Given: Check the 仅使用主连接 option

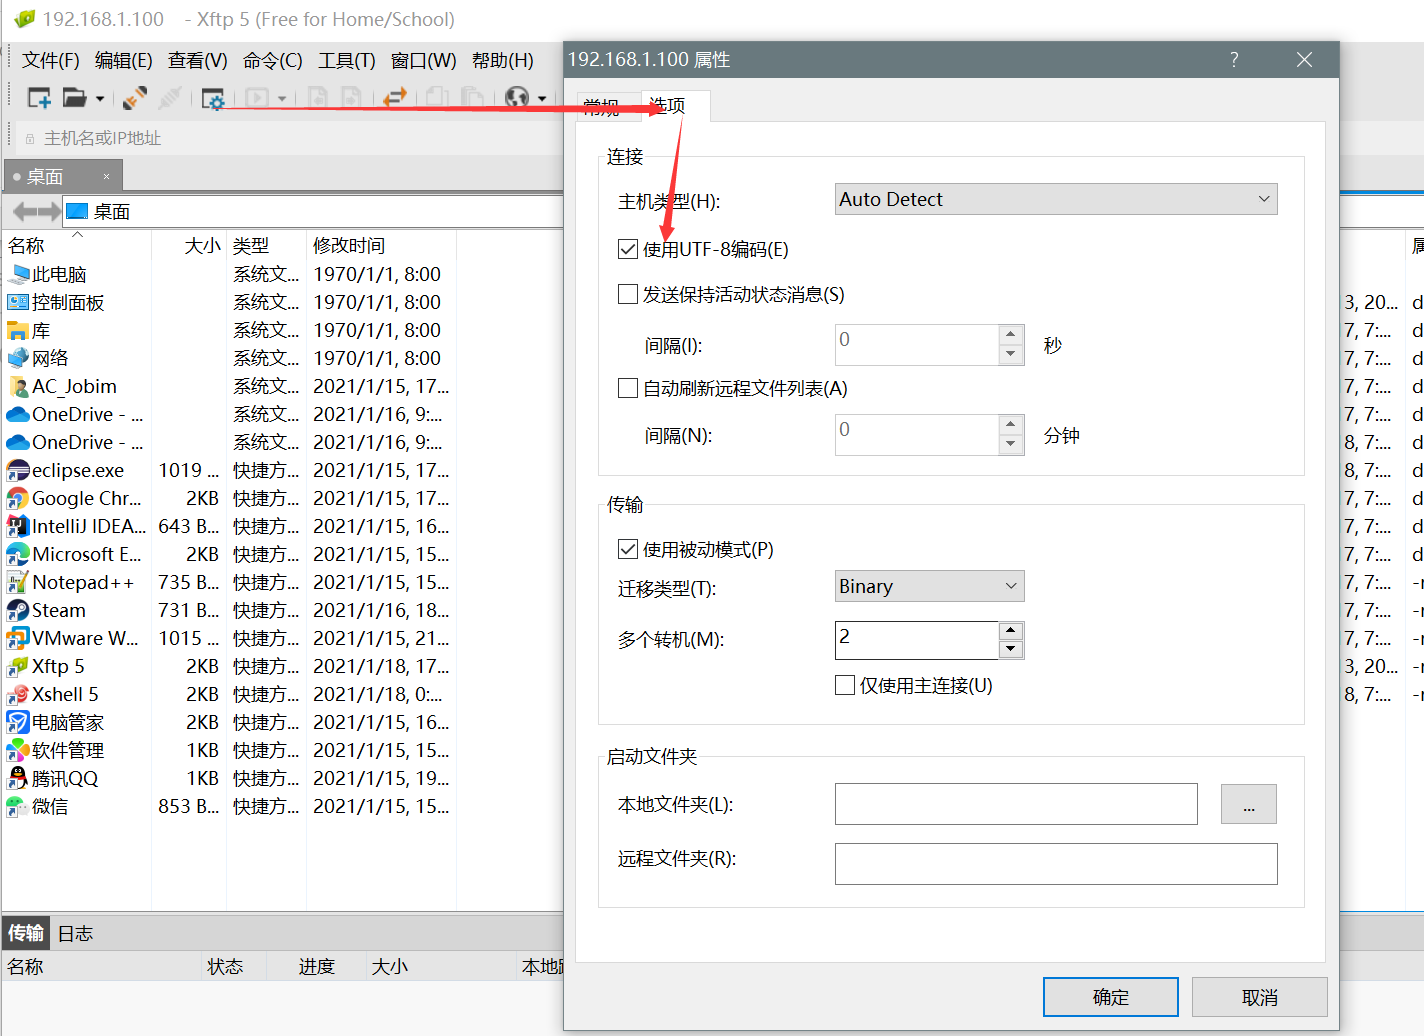Looking at the screenshot, I should tap(845, 685).
